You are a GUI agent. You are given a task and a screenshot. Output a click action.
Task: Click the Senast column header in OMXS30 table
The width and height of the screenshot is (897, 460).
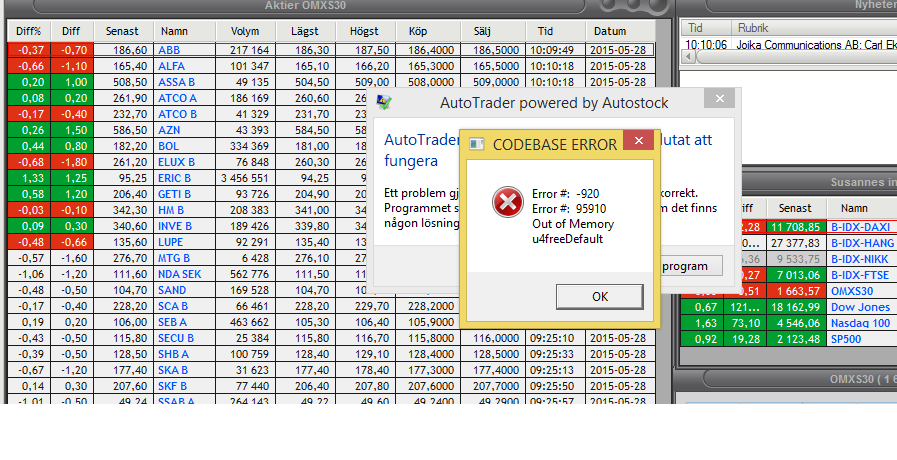[123, 31]
